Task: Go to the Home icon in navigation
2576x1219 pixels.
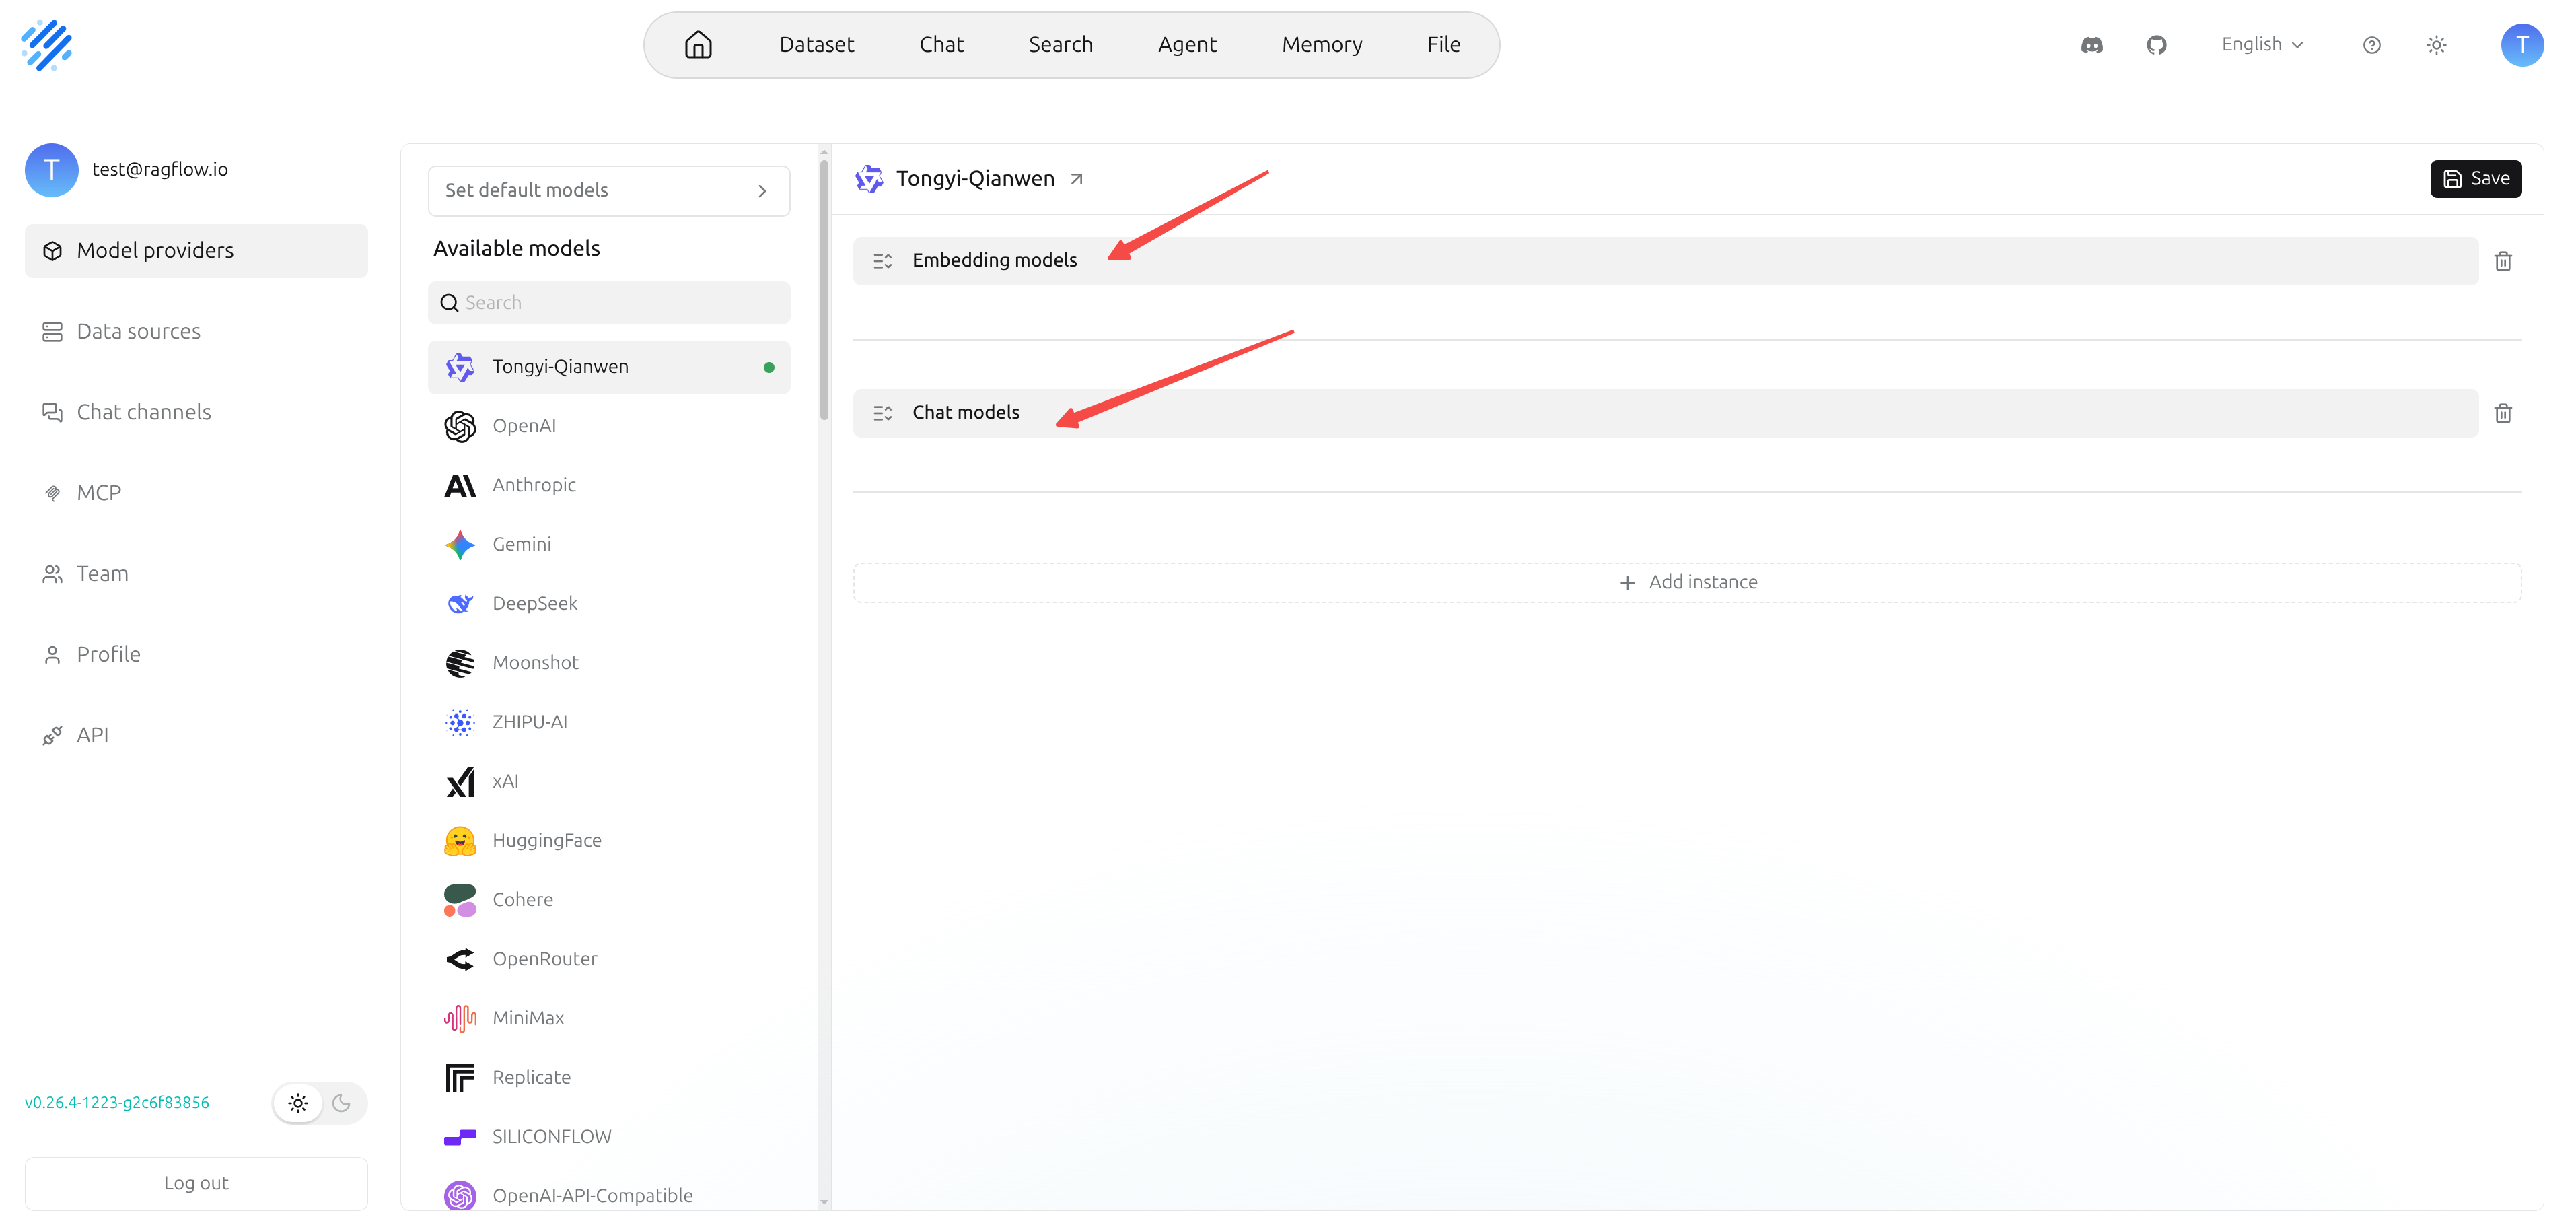Action: (x=698, y=45)
